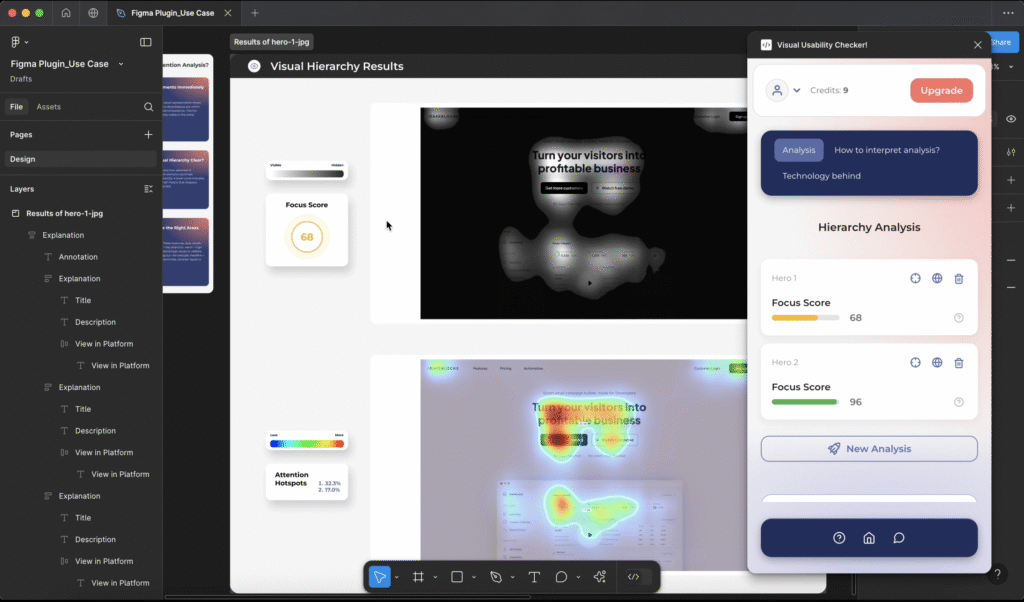The width and height of the screenshot is (1024, 602).
Task: Select the Pen tool
Action: 496,577
